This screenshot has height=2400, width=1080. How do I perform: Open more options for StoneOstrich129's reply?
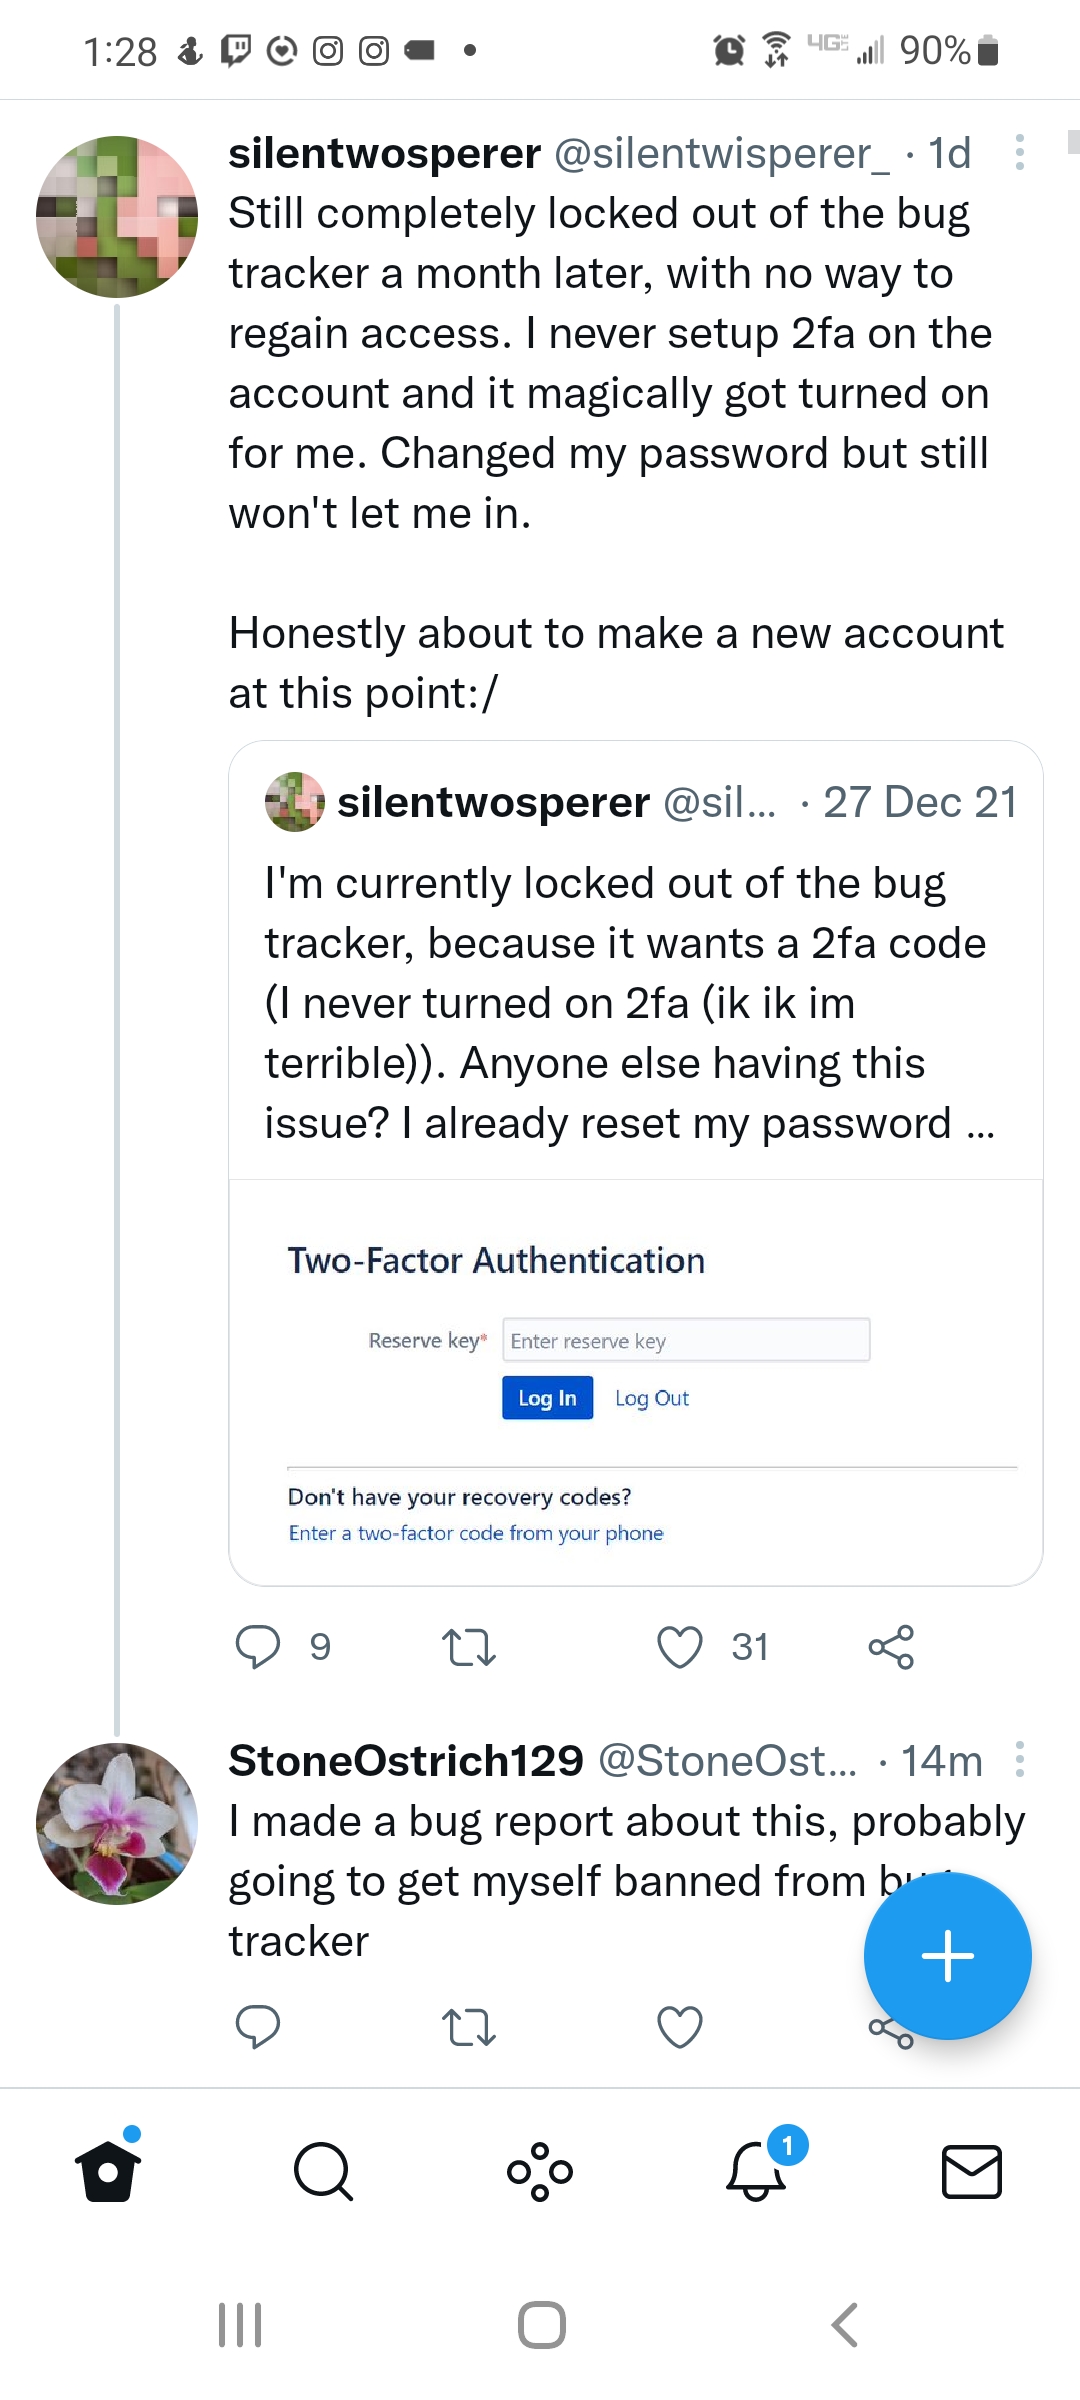(1019, 1760)
